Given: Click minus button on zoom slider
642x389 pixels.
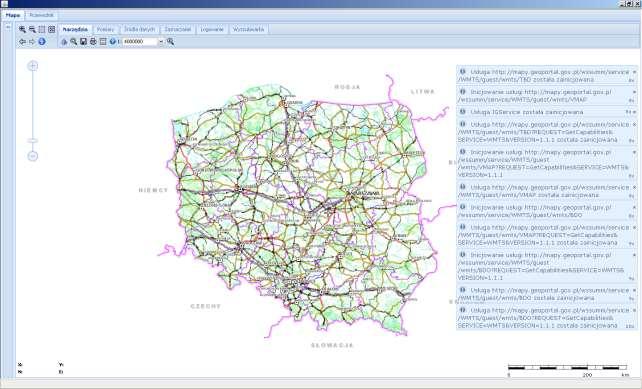Looking at the screenshot, I should pos(33,156).
